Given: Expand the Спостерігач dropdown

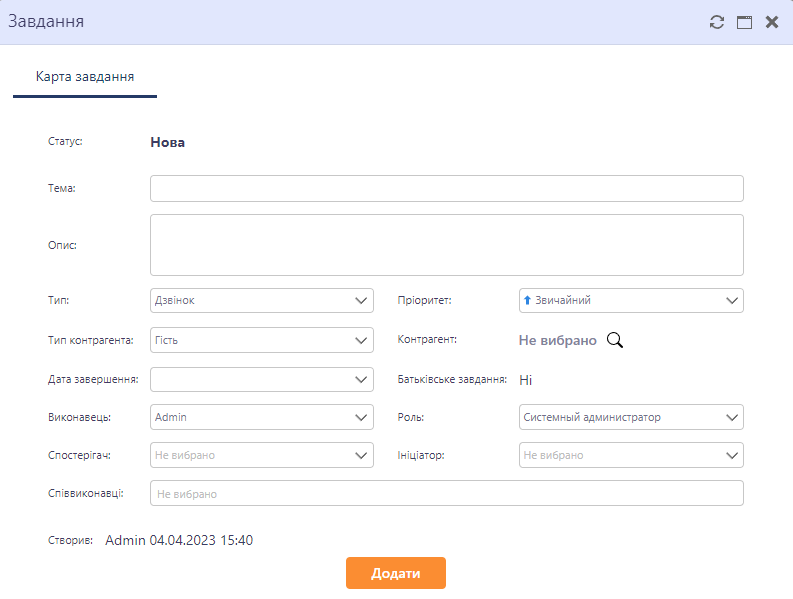Looking at the screenshot, I should [x=261, y=455].
